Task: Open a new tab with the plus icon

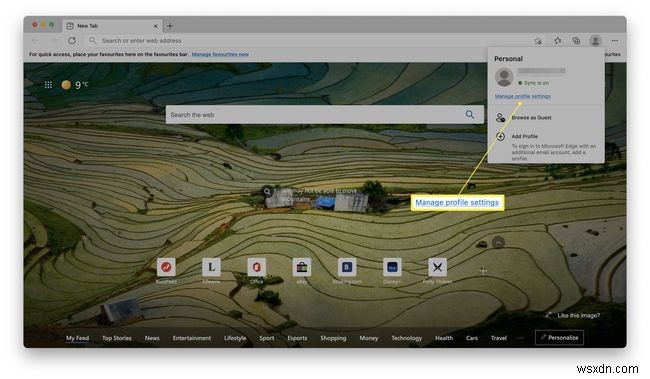Action: tap(170, 26)
